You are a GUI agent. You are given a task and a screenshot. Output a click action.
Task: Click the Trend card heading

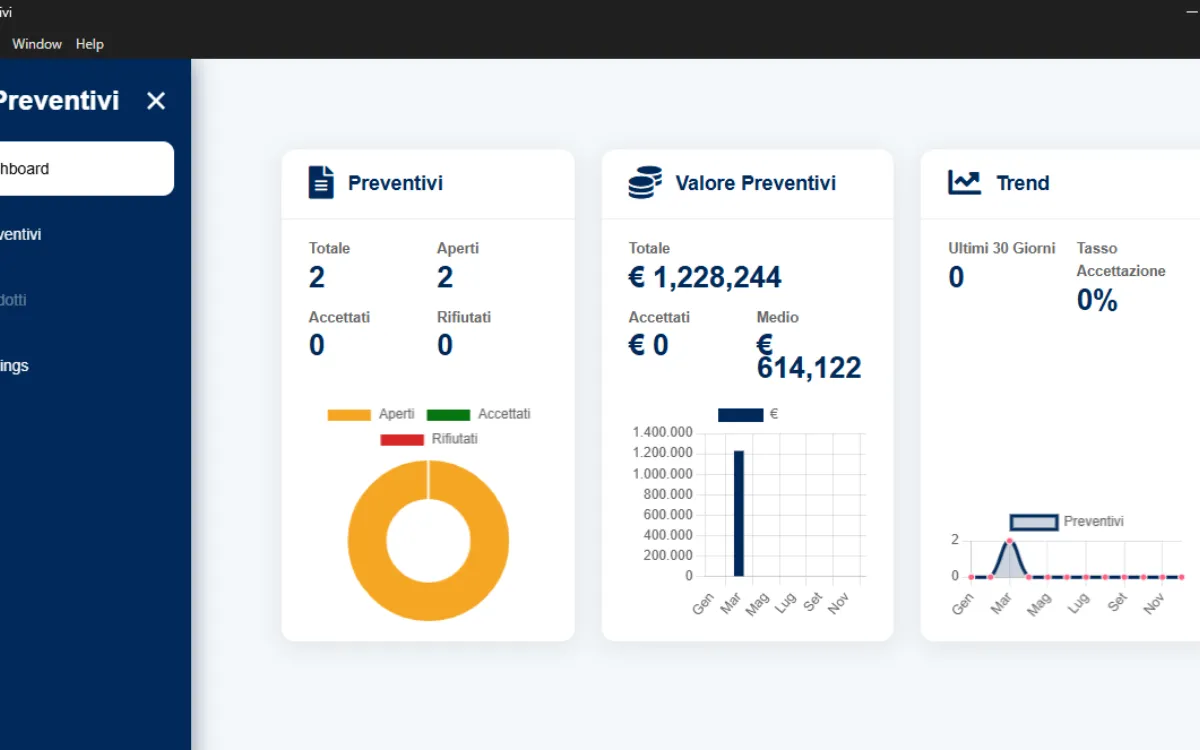coord(1023,183)
